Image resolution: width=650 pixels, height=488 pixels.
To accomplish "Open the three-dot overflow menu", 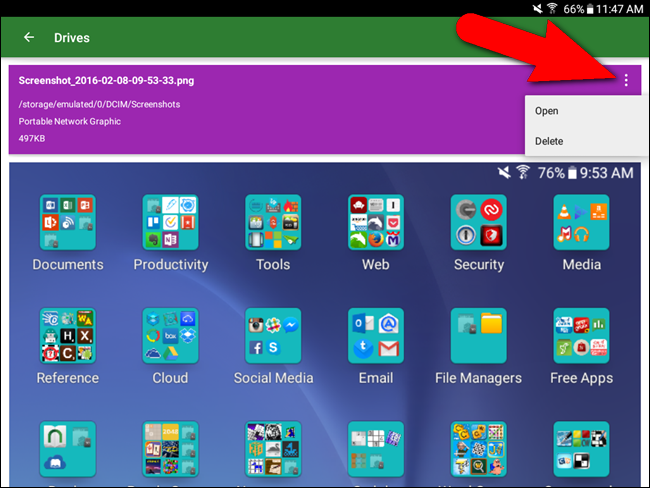I will pyautogui.click(x=626, y=80).
